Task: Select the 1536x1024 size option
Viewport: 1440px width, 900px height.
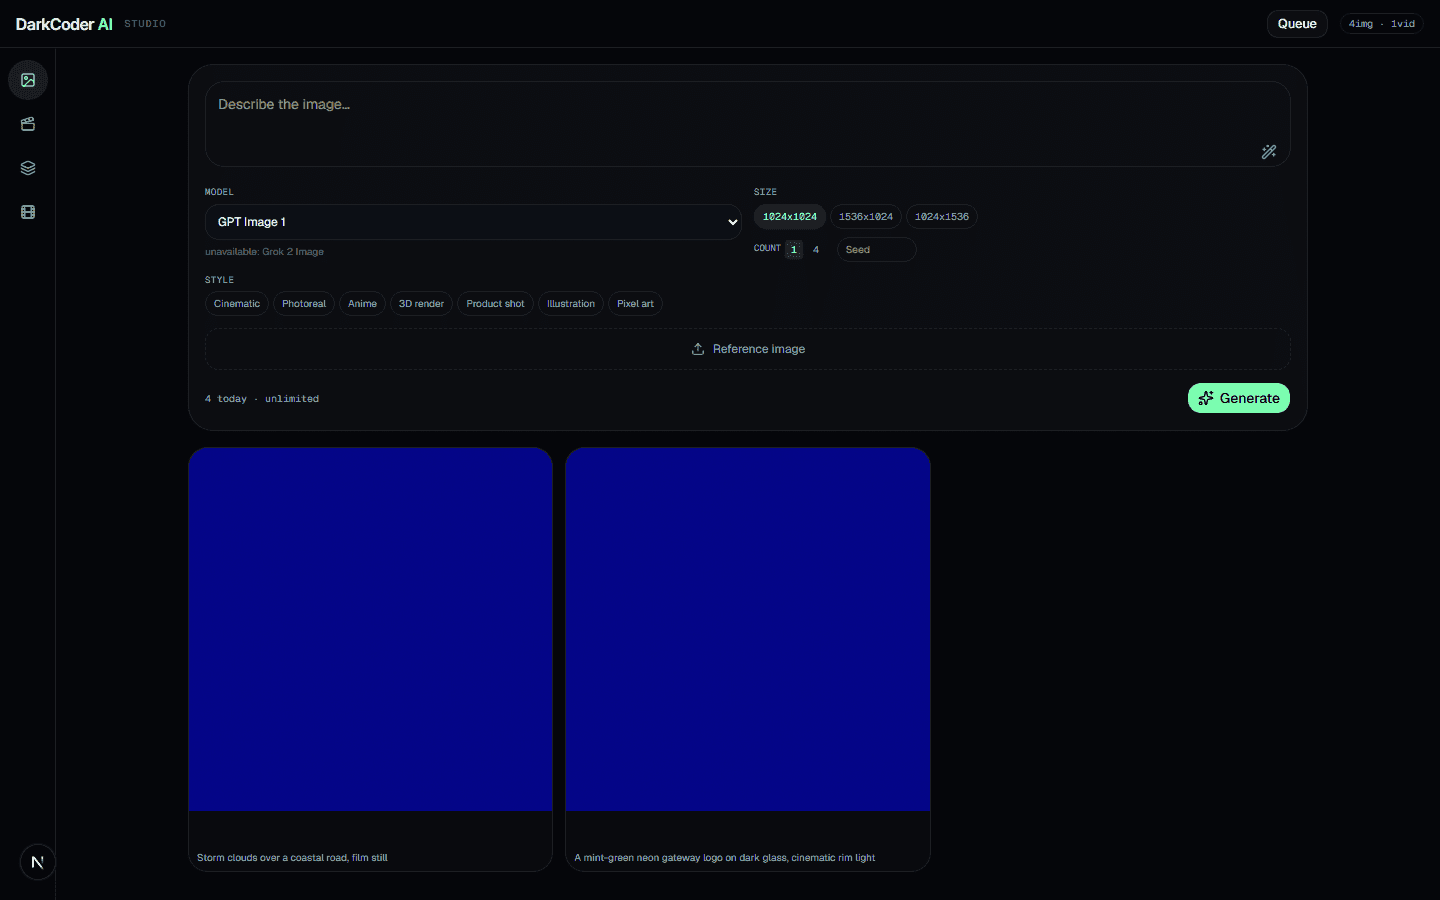Action: click(866, 217)
